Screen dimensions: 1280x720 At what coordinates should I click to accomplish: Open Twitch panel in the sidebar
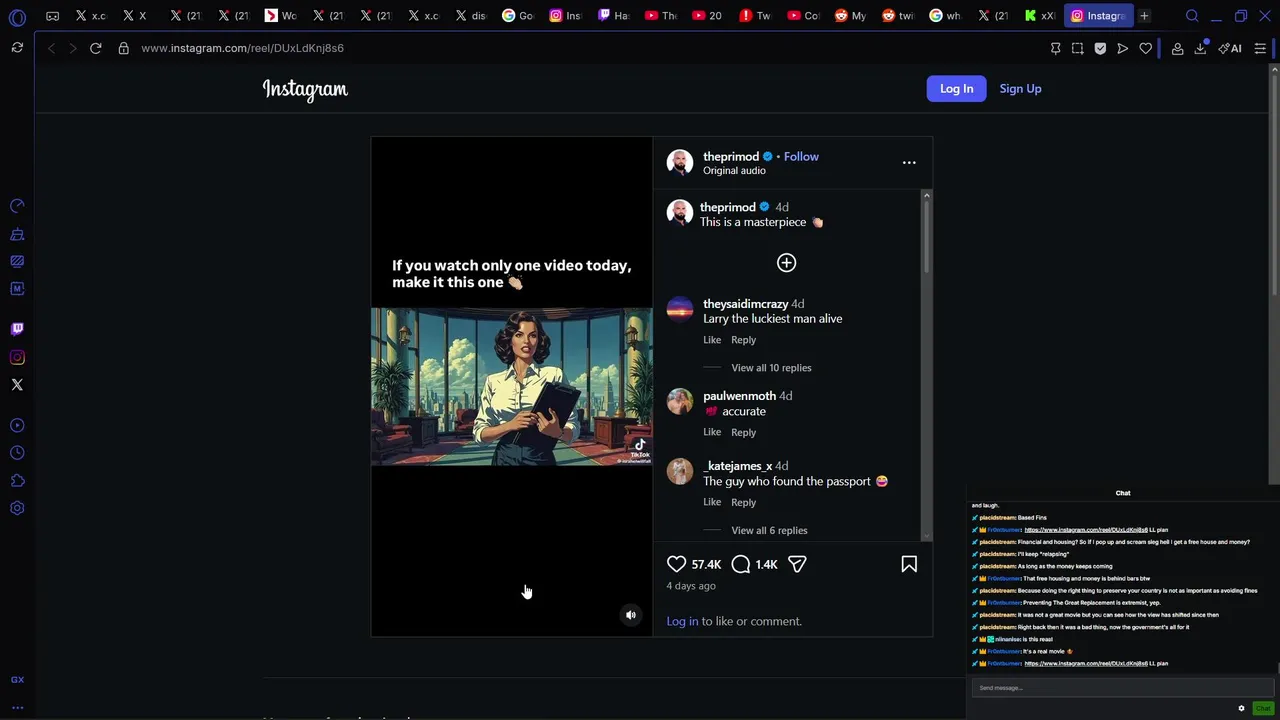(17, 329)
